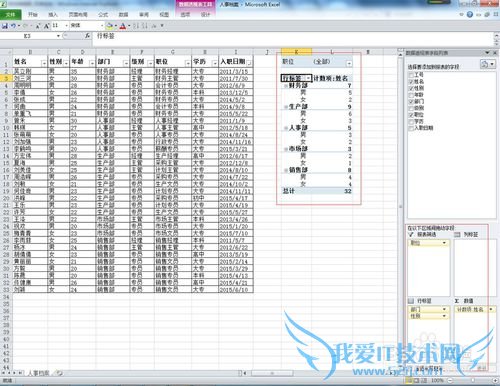Switch to the 设计 PivotTable tools tab
Image resolution: width=500 pixels, height=386 pixels.
pyautogui.click(x=206, y=15)
